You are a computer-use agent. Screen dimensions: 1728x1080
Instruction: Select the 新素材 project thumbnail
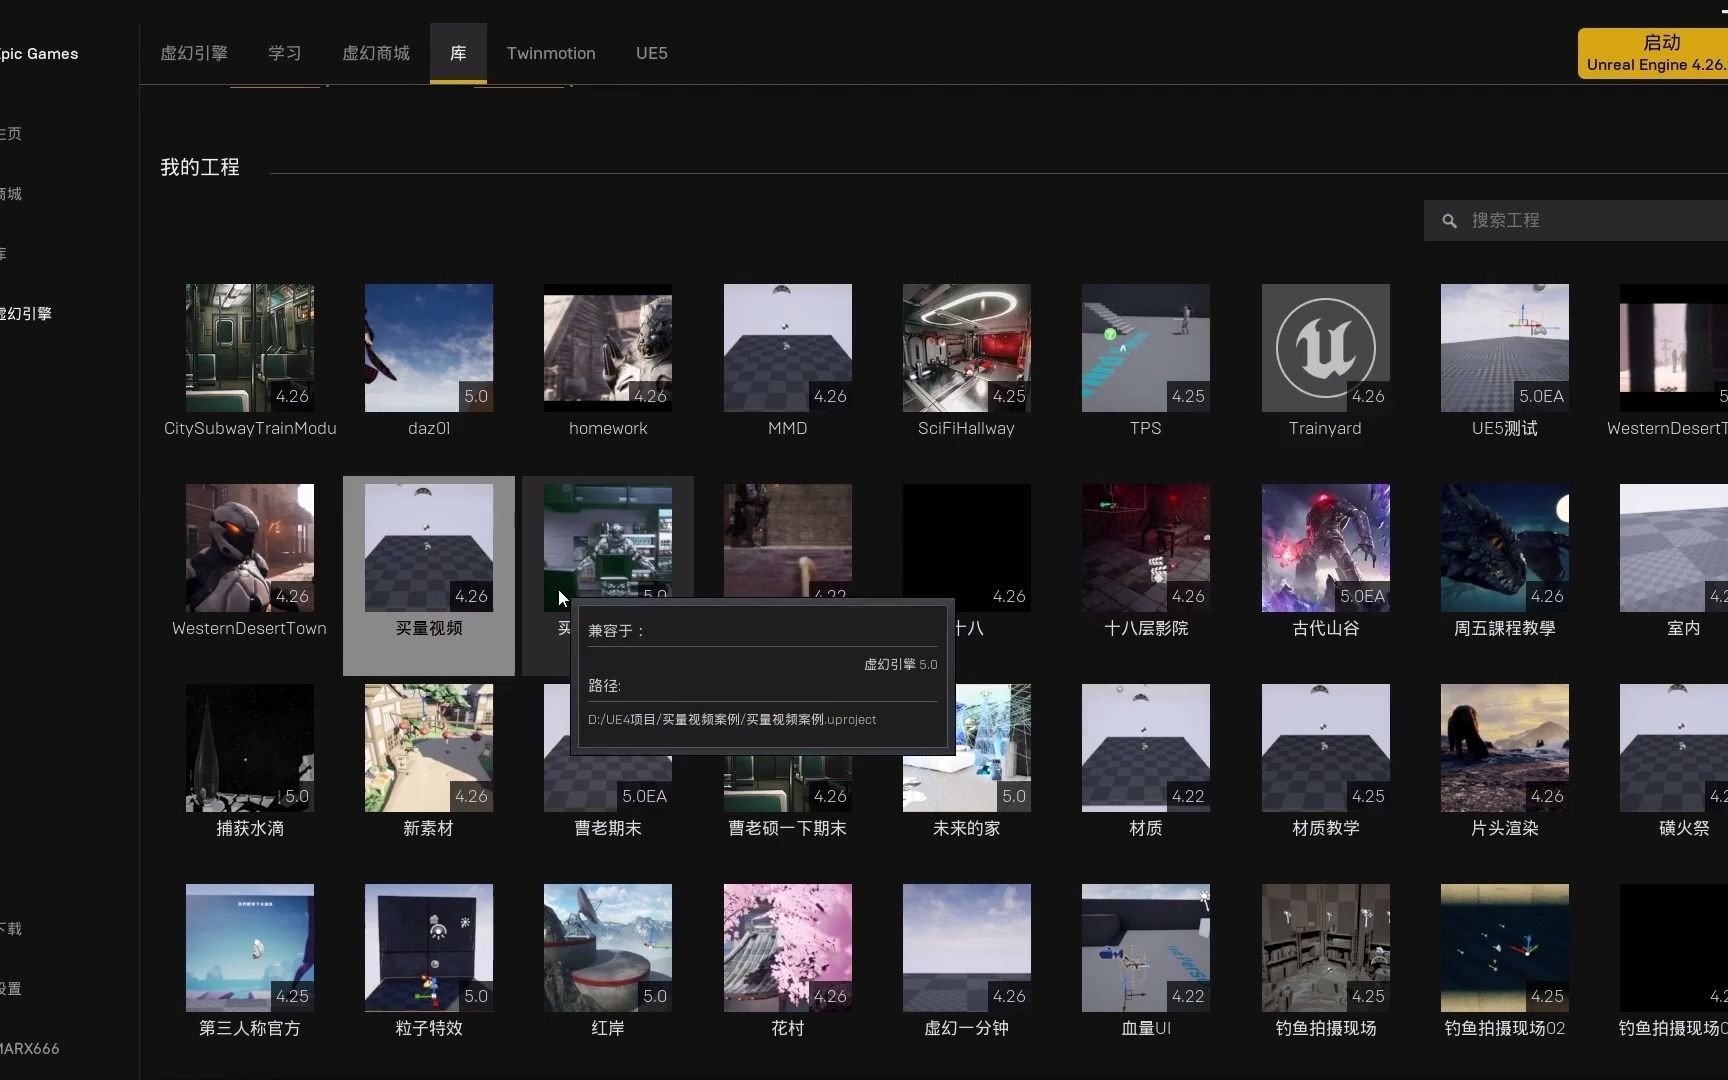coord(429,748)
